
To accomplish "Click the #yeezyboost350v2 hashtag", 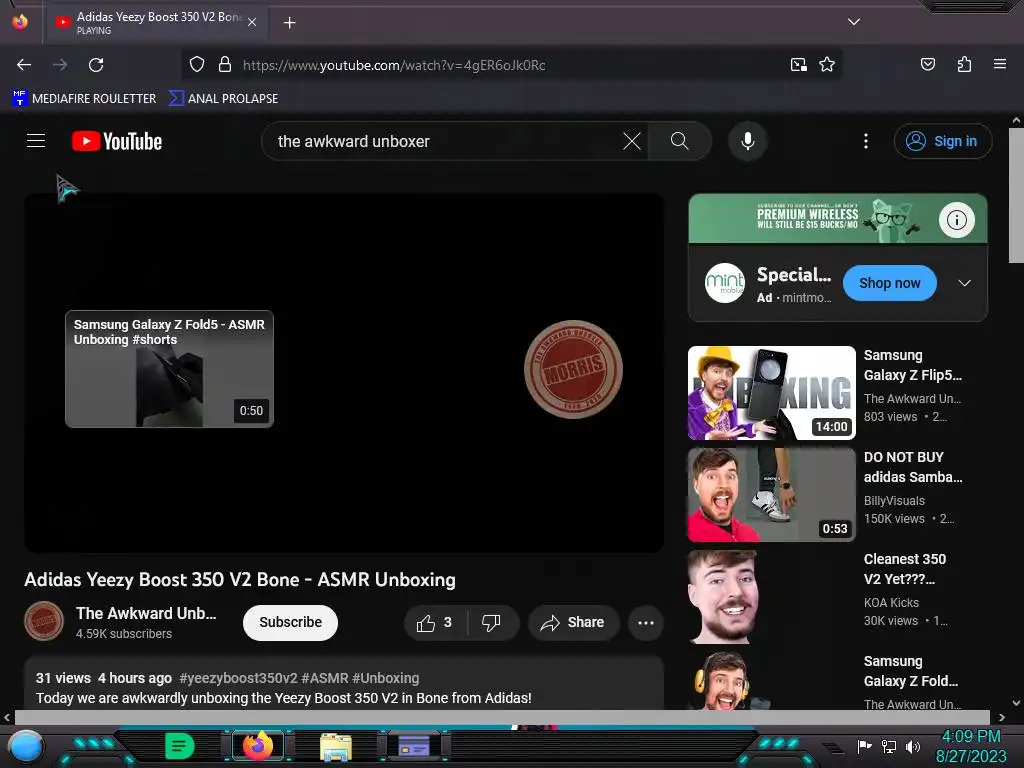I will click(238, 678).
